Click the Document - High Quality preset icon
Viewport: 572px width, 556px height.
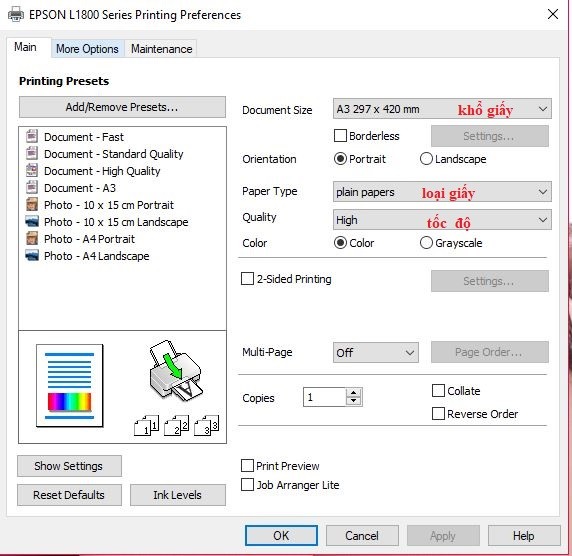pyautogui.click(x=32, y=170)
